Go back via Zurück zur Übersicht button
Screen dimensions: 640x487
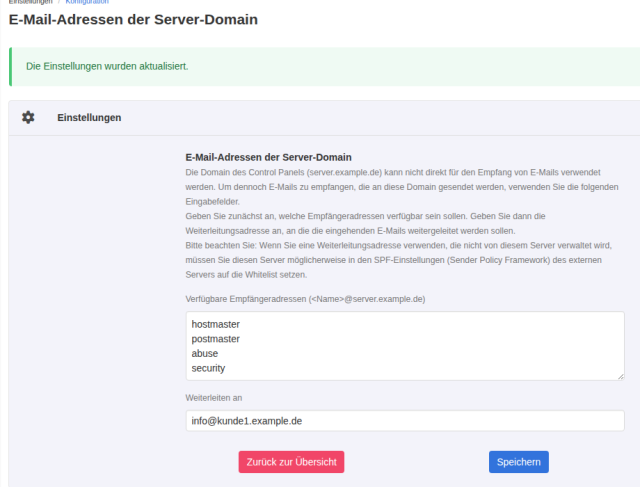click(x=291, y=462)
